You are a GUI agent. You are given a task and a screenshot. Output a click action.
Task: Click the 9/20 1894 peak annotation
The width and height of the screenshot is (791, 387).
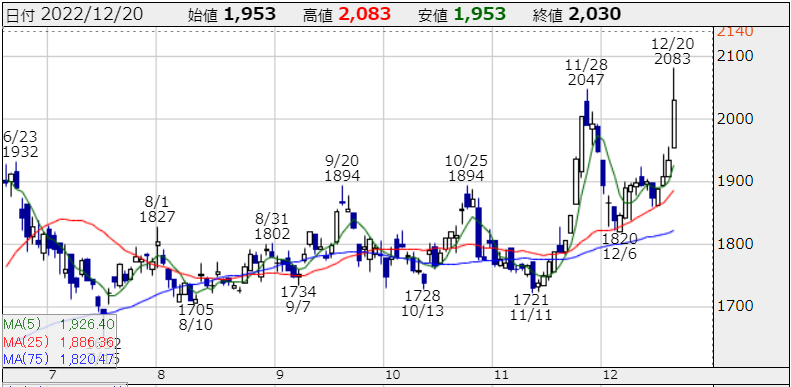click(x=343, y=169)
